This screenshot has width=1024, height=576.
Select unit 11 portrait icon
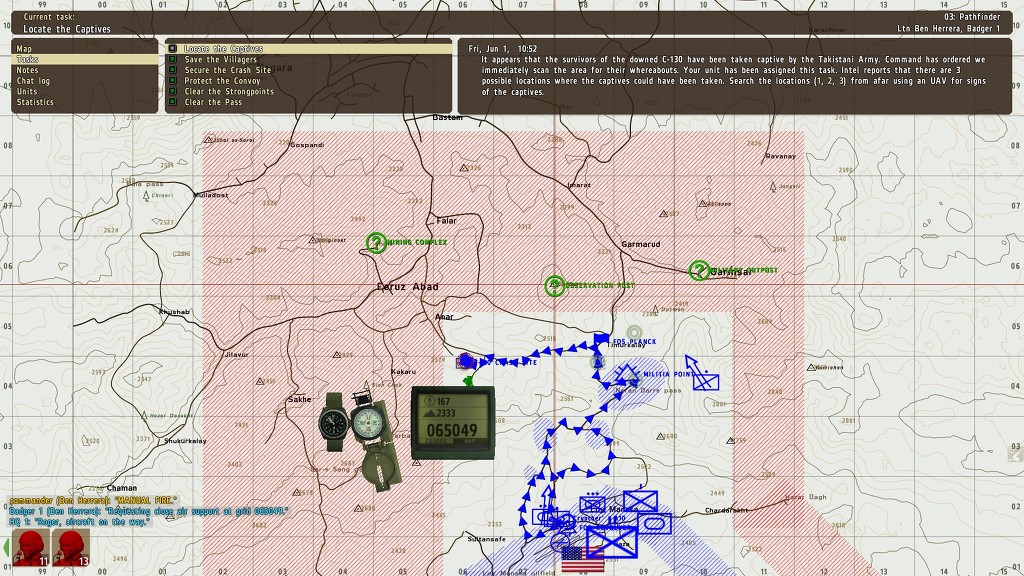coord(30,548)
